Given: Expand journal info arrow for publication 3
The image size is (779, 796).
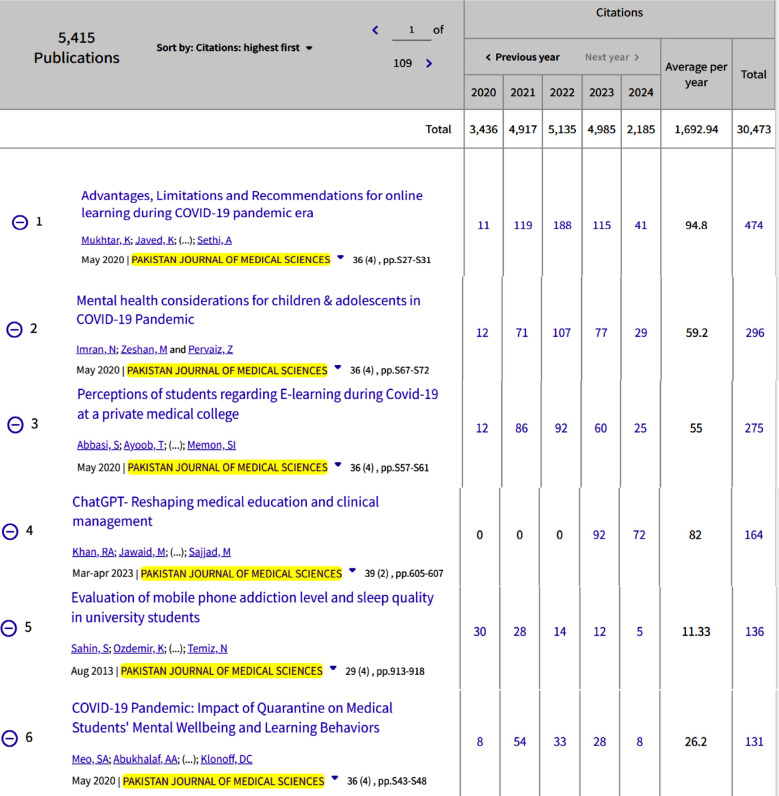Looking at the screenshot, I should pyautogui.click(x=338, y=465).
